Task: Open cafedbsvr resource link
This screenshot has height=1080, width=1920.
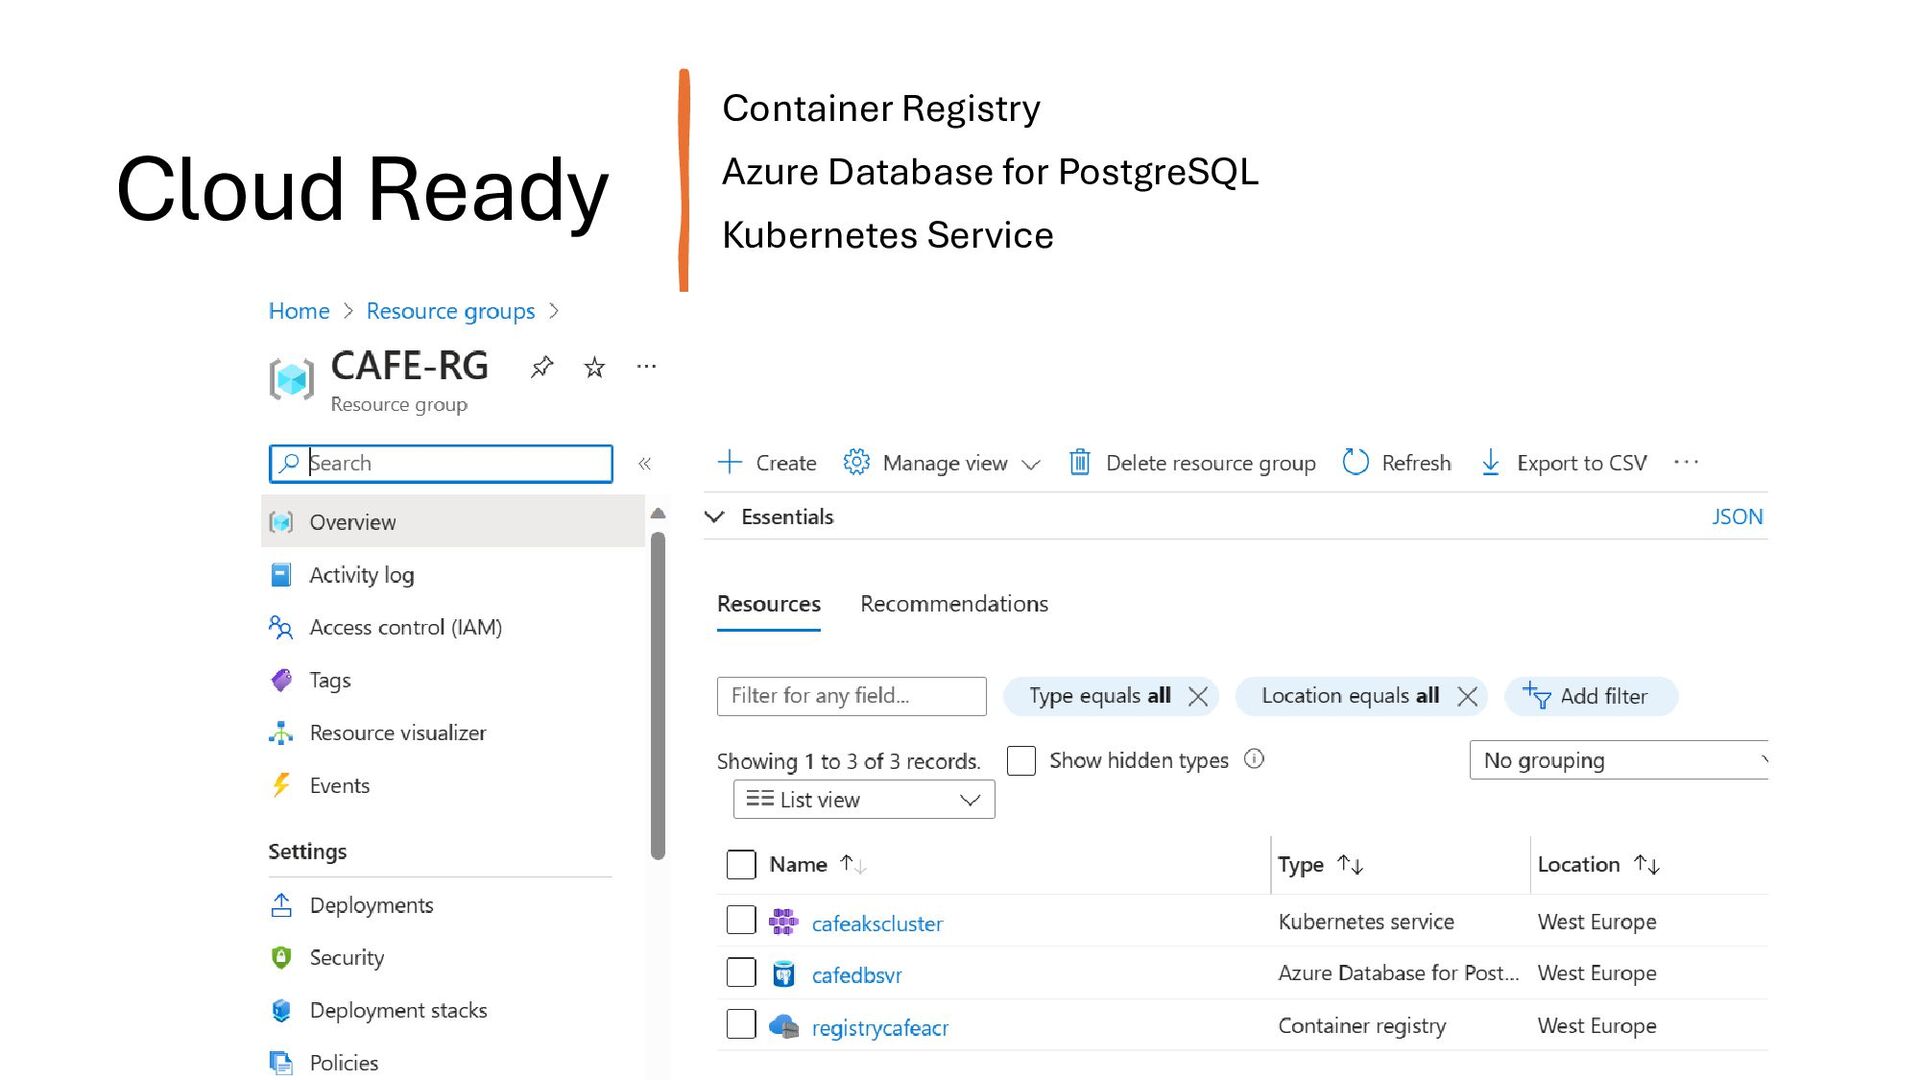Action: point(856,975)
